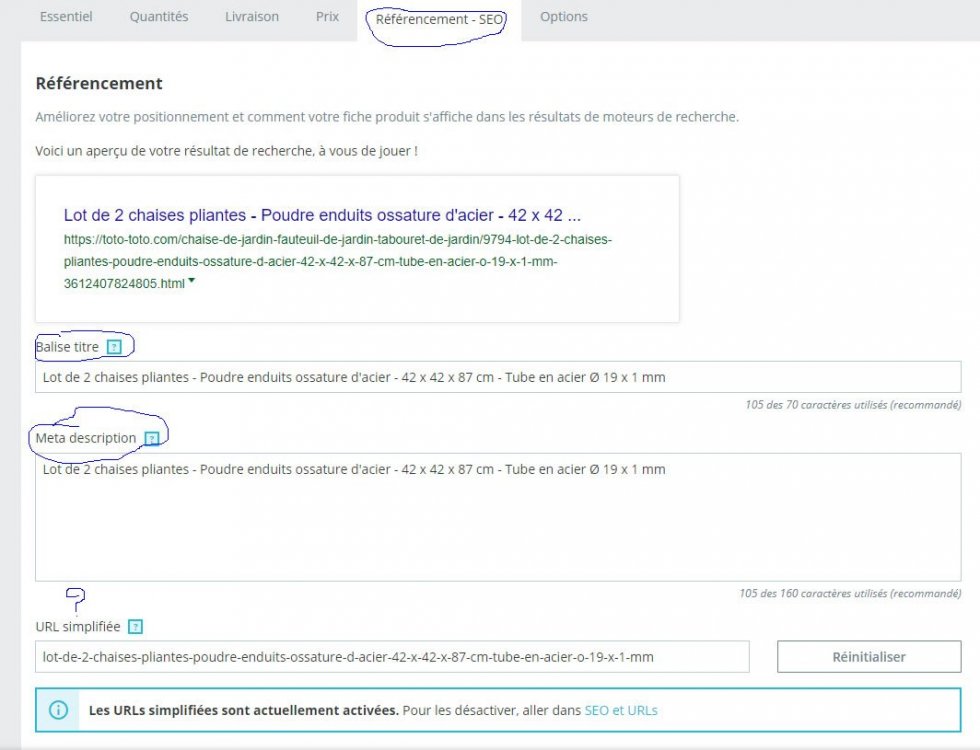The image size is (980, 750).
Task: Click the search preview title link
Action: (322, 215)
